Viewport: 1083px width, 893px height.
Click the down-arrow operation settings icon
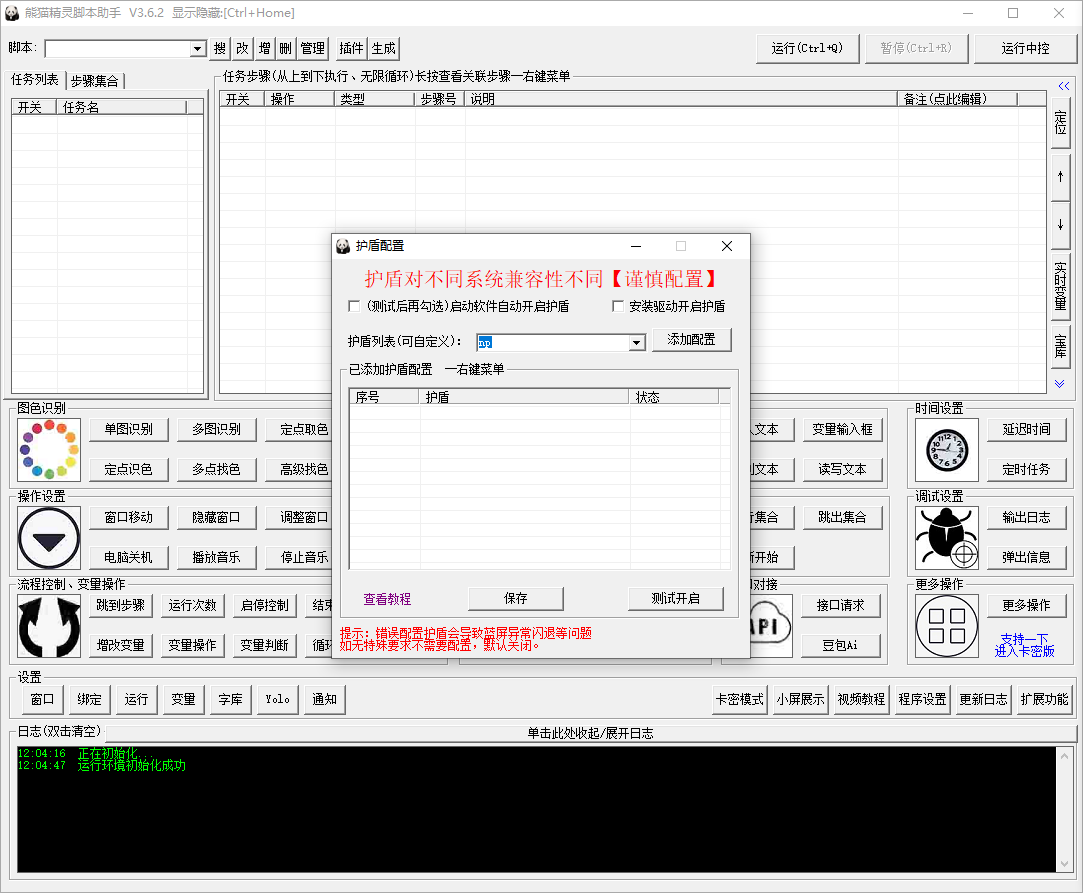click(x=48, y=538)
